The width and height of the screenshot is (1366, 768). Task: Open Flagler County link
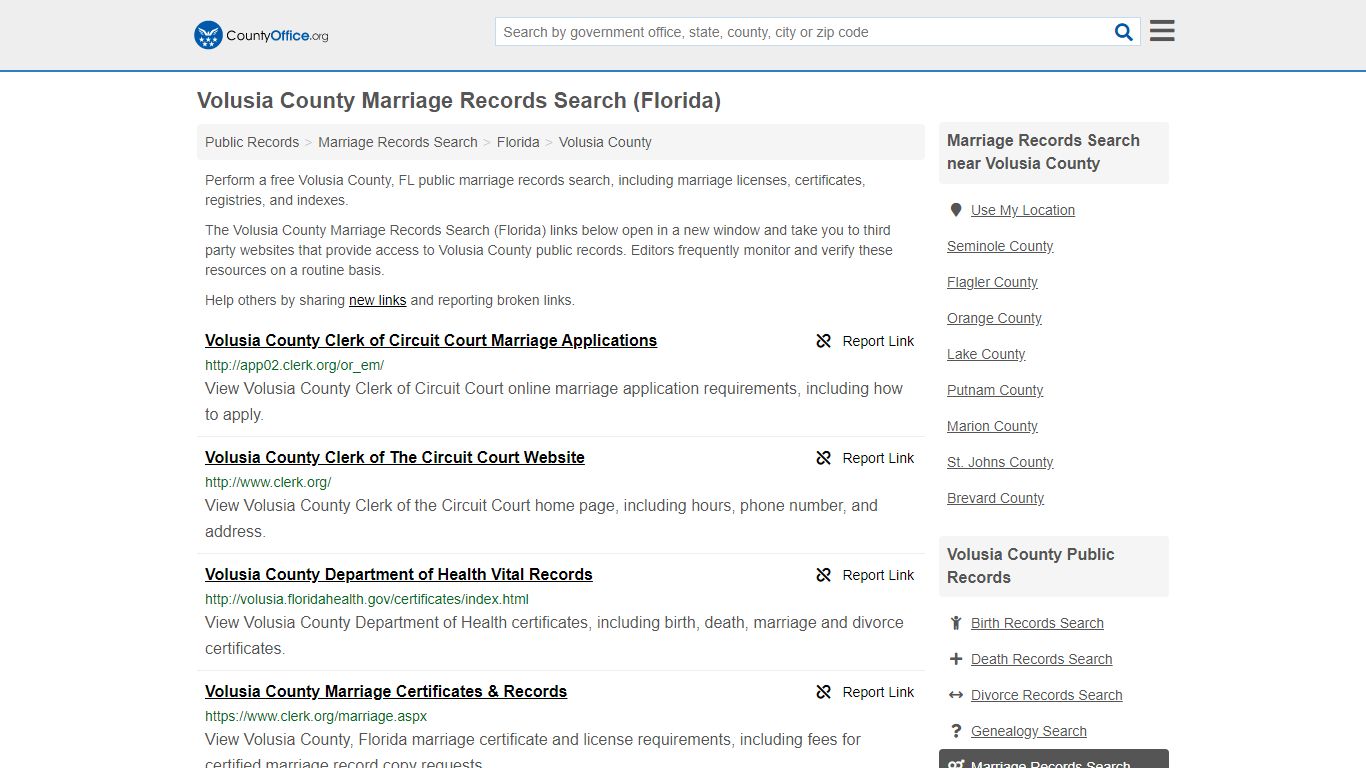[x=992, y=282]
